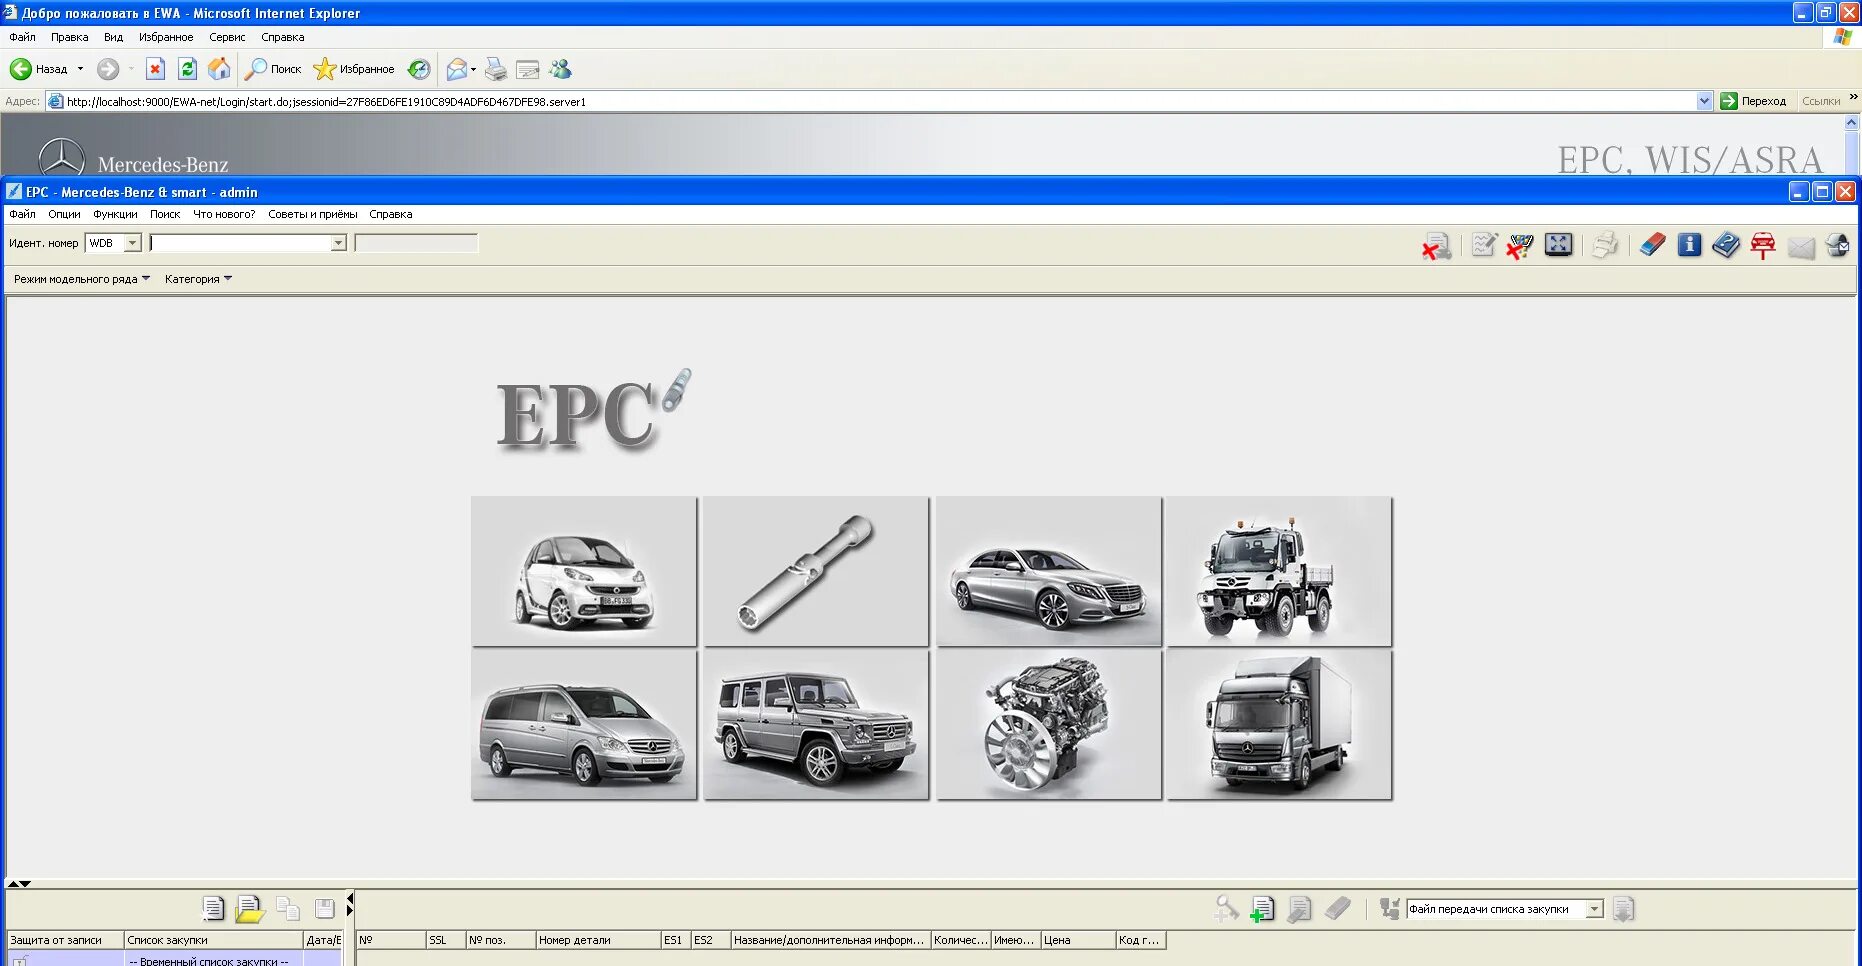The width and height of the screenshot is (1862, 966).
Task: Open the EPC Справка menu
Action: click(390, 214)
